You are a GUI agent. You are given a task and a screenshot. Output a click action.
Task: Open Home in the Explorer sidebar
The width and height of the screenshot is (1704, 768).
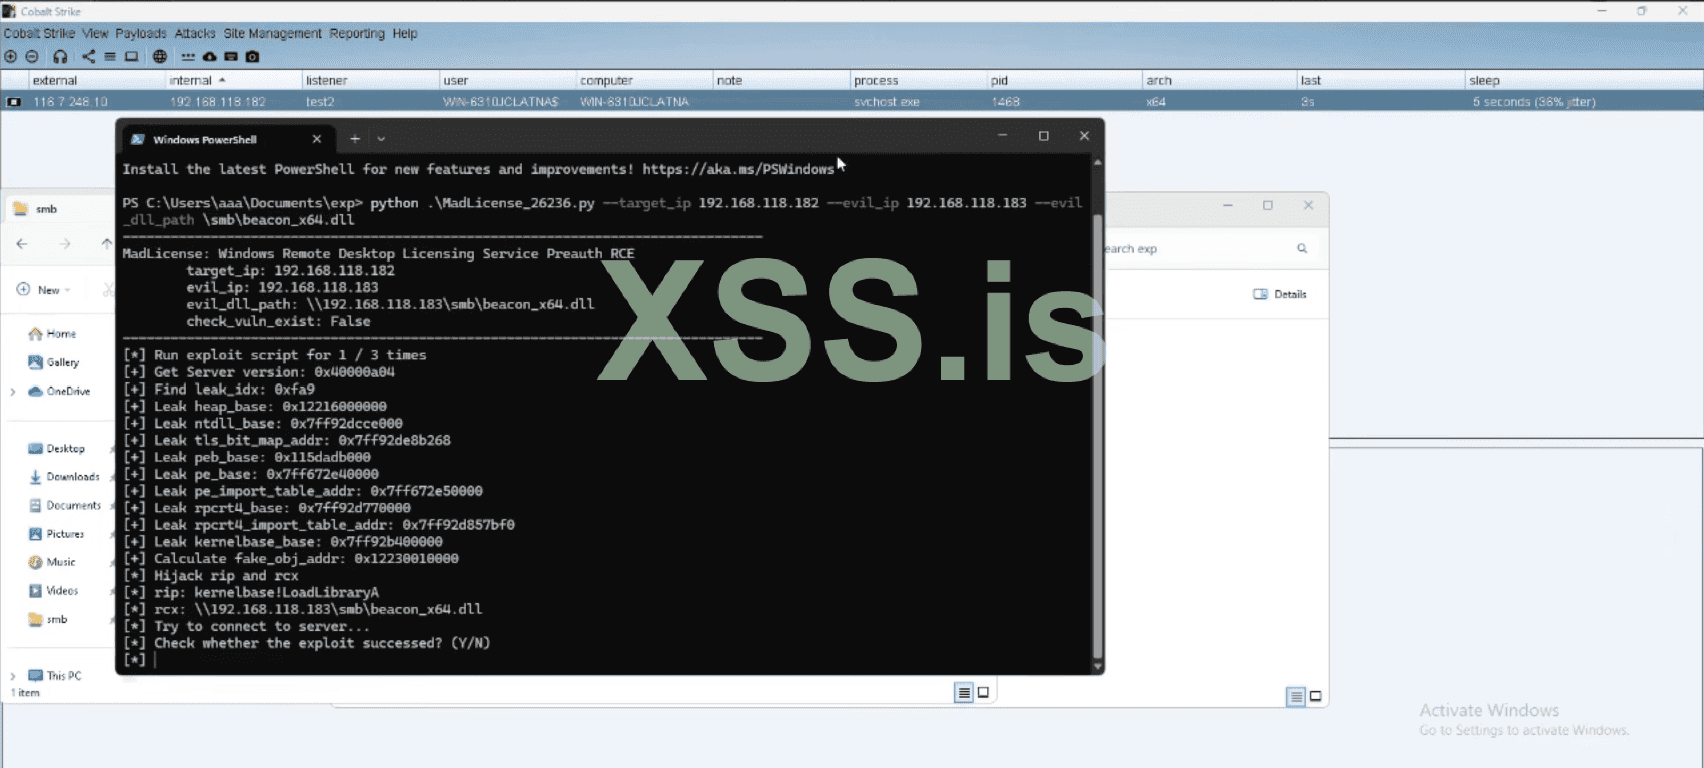coord(52,334)
